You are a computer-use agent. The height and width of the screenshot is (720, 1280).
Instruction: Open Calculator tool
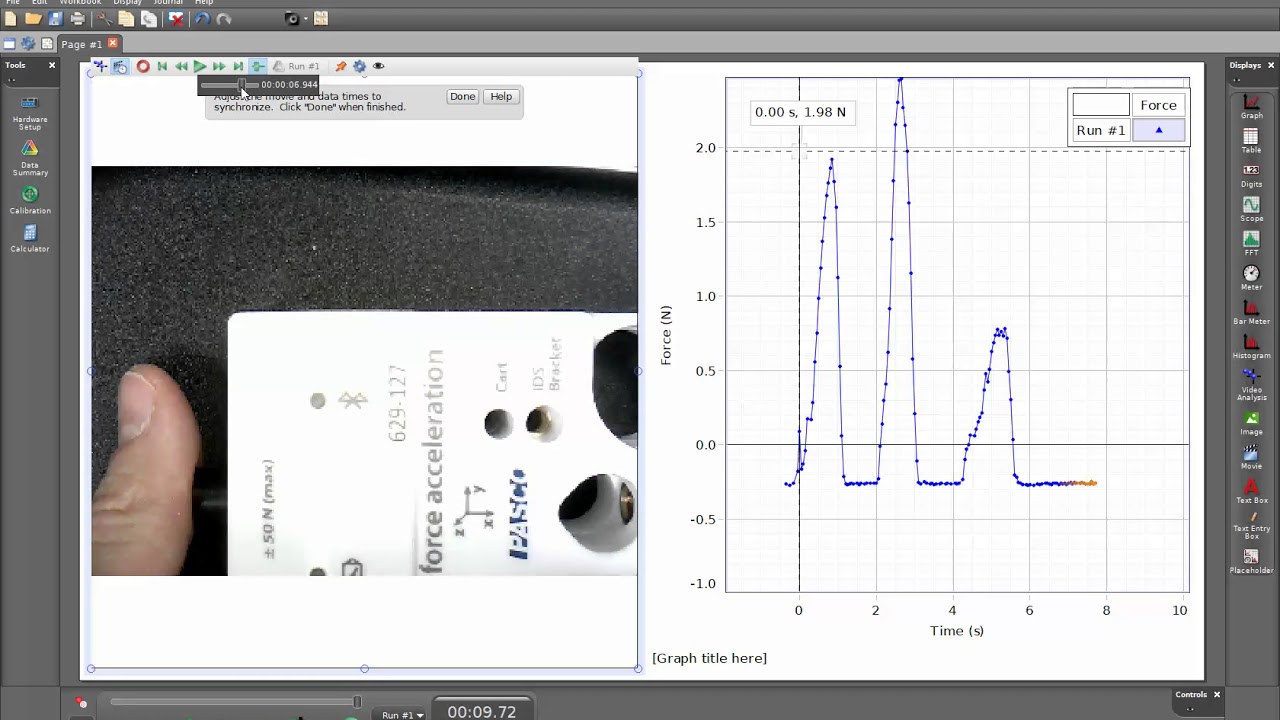(x=30, y=239)
